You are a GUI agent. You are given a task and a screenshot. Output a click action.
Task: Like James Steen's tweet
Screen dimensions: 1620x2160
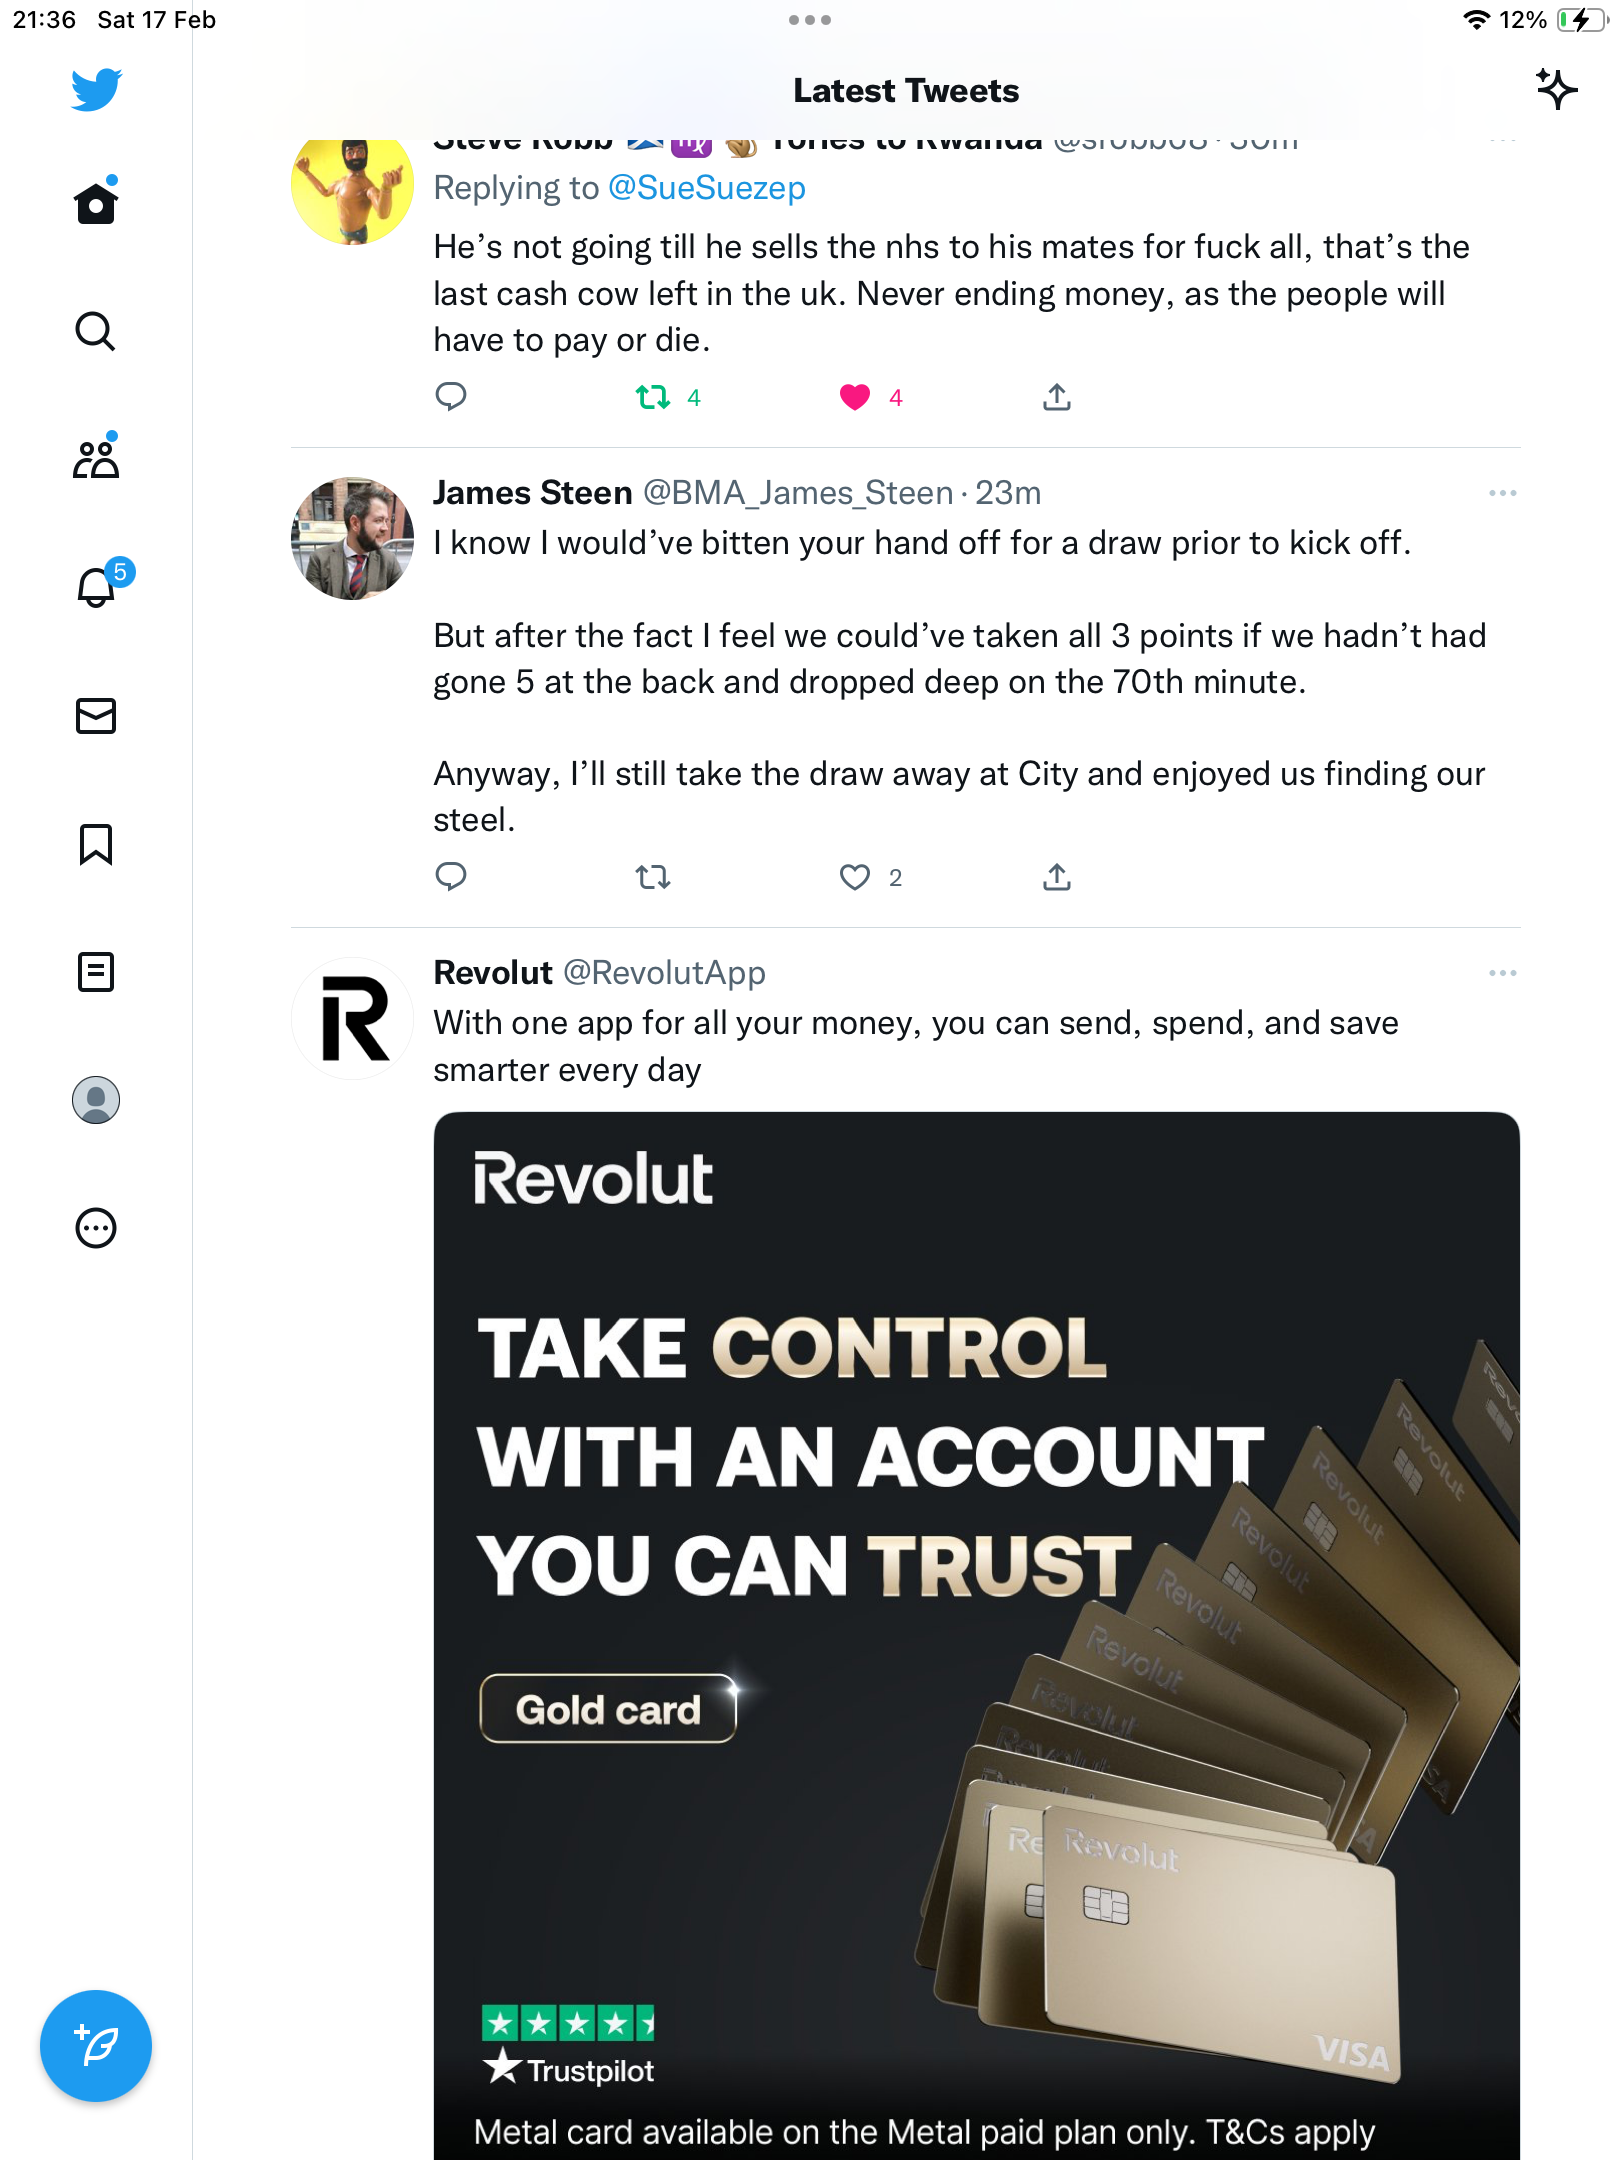pyautogui.click(x=855, y=877)
